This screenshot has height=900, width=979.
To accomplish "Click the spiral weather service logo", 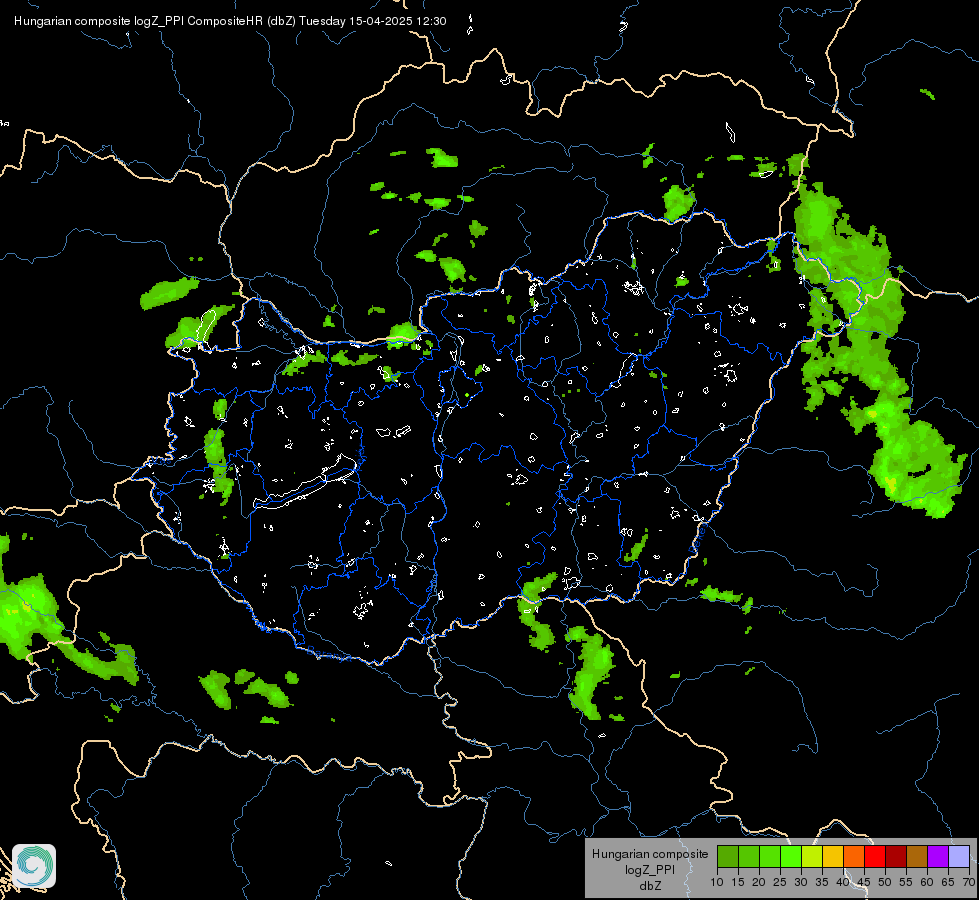I will click(x=34, y=866).
